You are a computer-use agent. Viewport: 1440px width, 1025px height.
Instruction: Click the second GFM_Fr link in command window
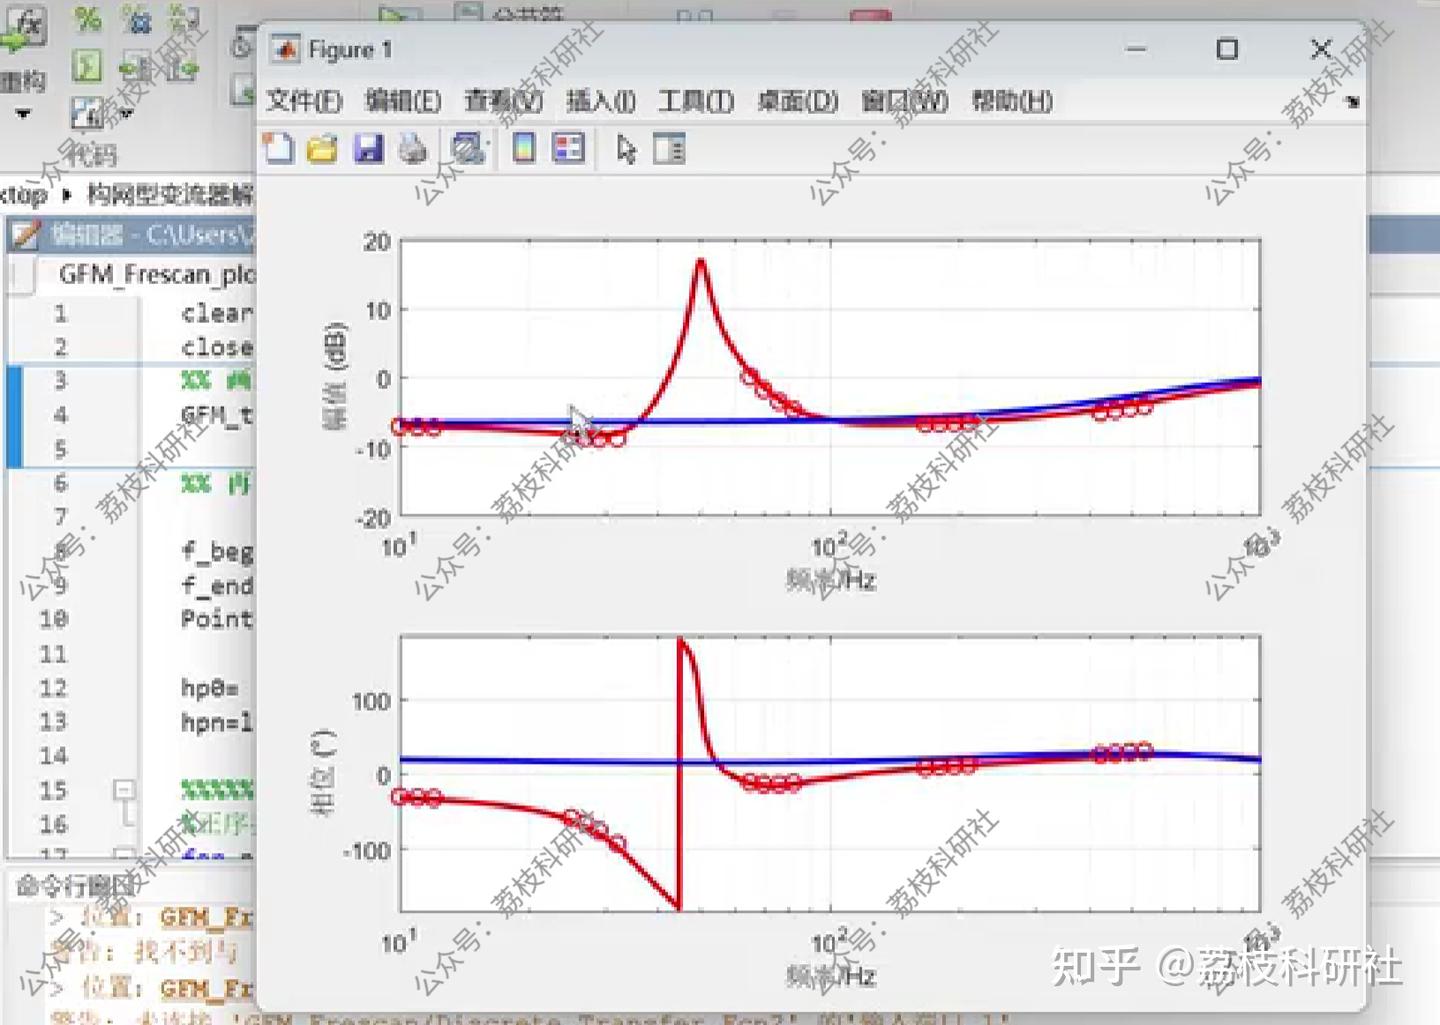[207, 988]
